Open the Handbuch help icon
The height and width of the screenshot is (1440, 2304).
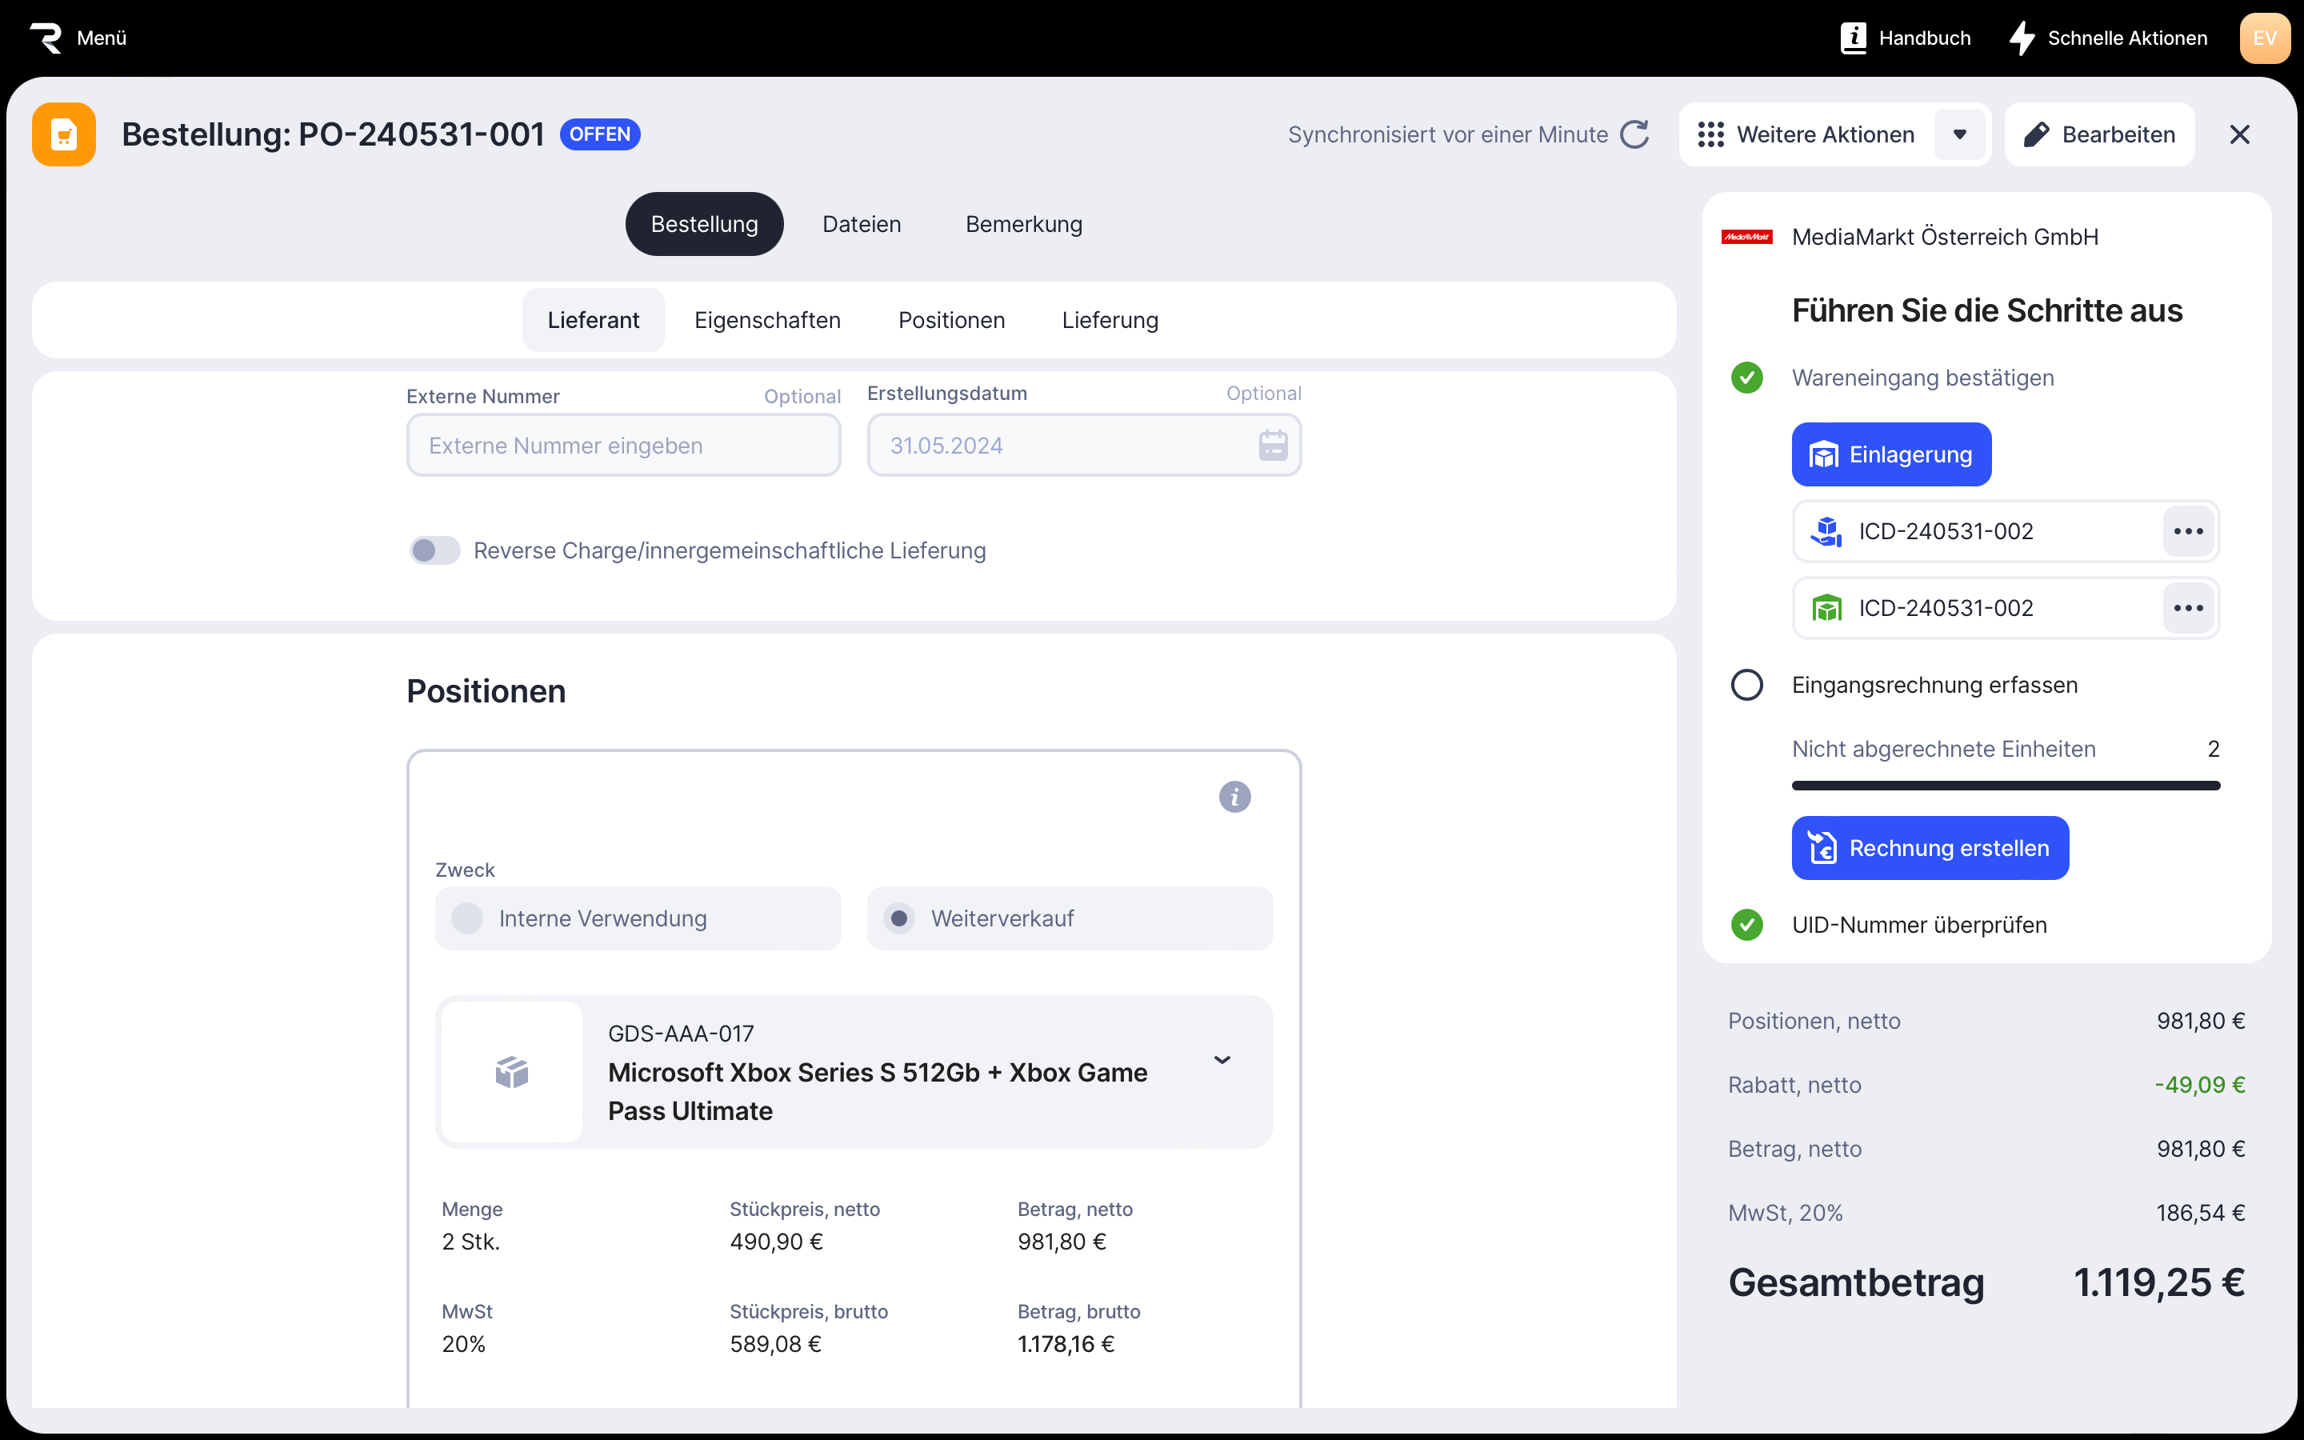(x=1853, y=38)
